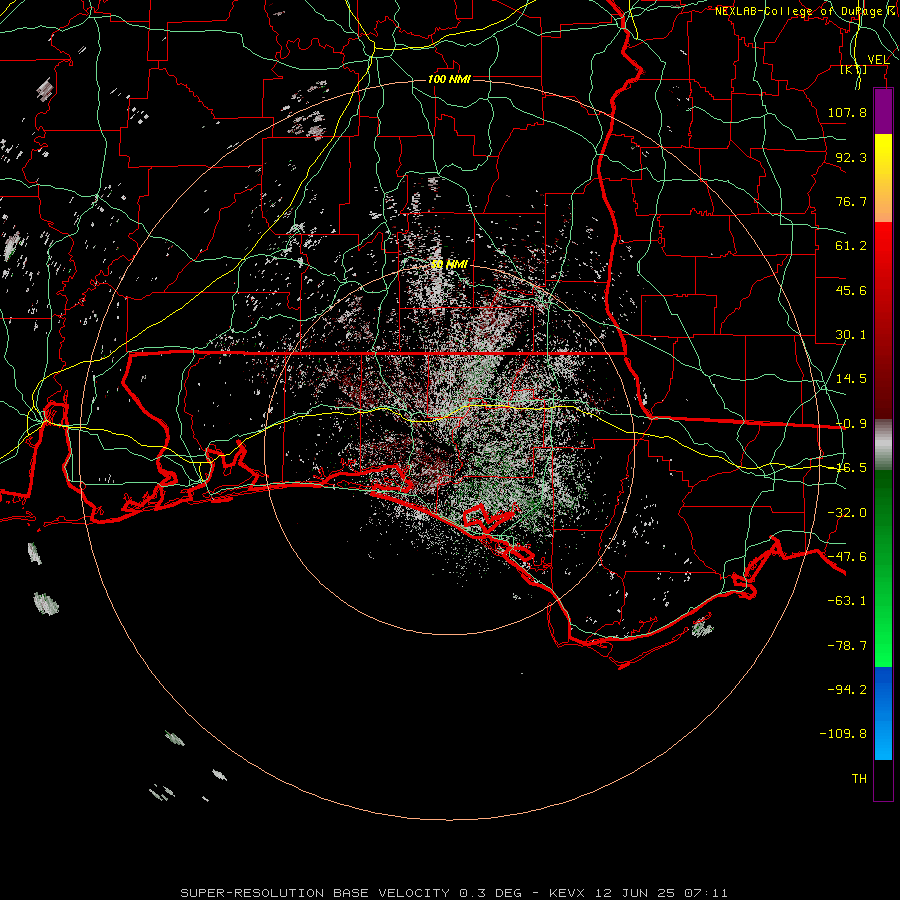
Task: Select the -32.0 legend value
Action: [x=847, y=513]
